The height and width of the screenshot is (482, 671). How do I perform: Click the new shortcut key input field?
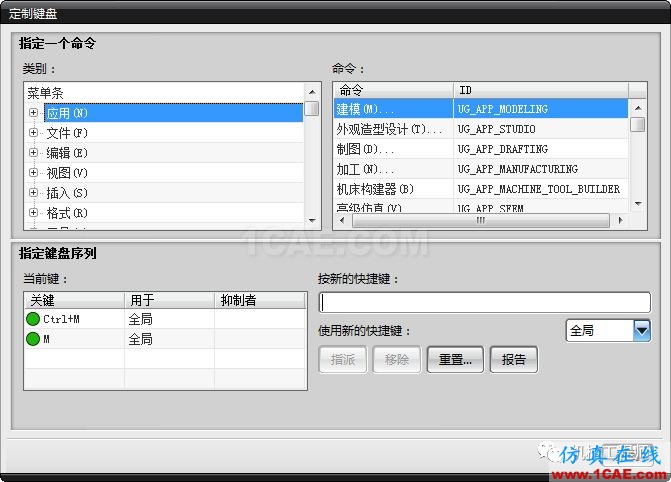[x=484, y=303]
